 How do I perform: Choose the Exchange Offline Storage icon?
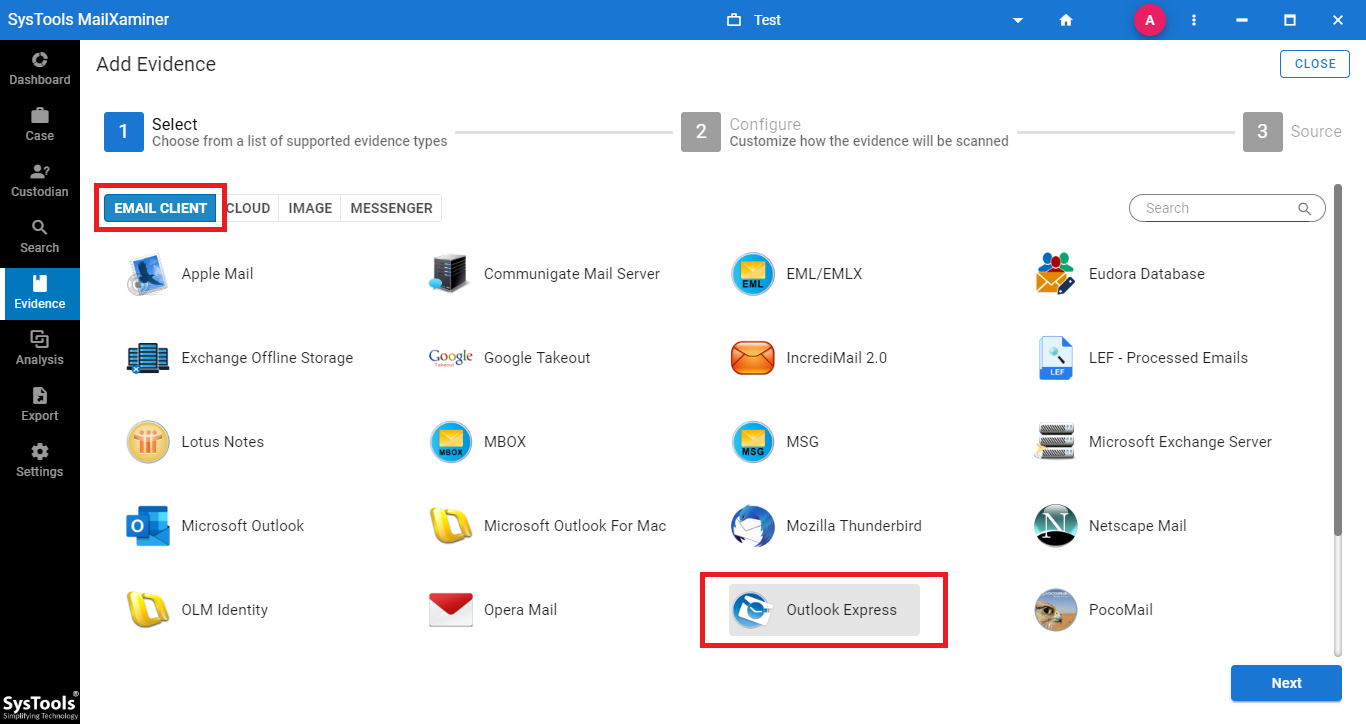coord(148,358)
